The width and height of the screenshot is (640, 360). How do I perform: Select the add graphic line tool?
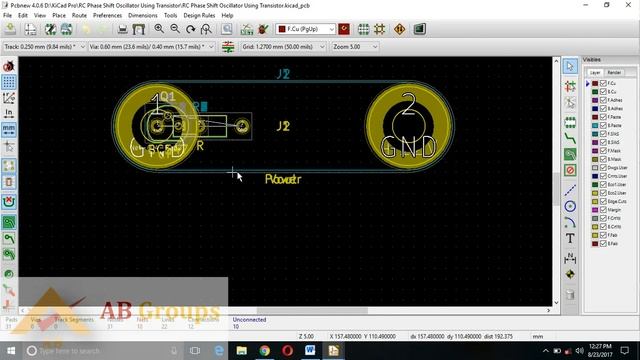coord(570,190)
